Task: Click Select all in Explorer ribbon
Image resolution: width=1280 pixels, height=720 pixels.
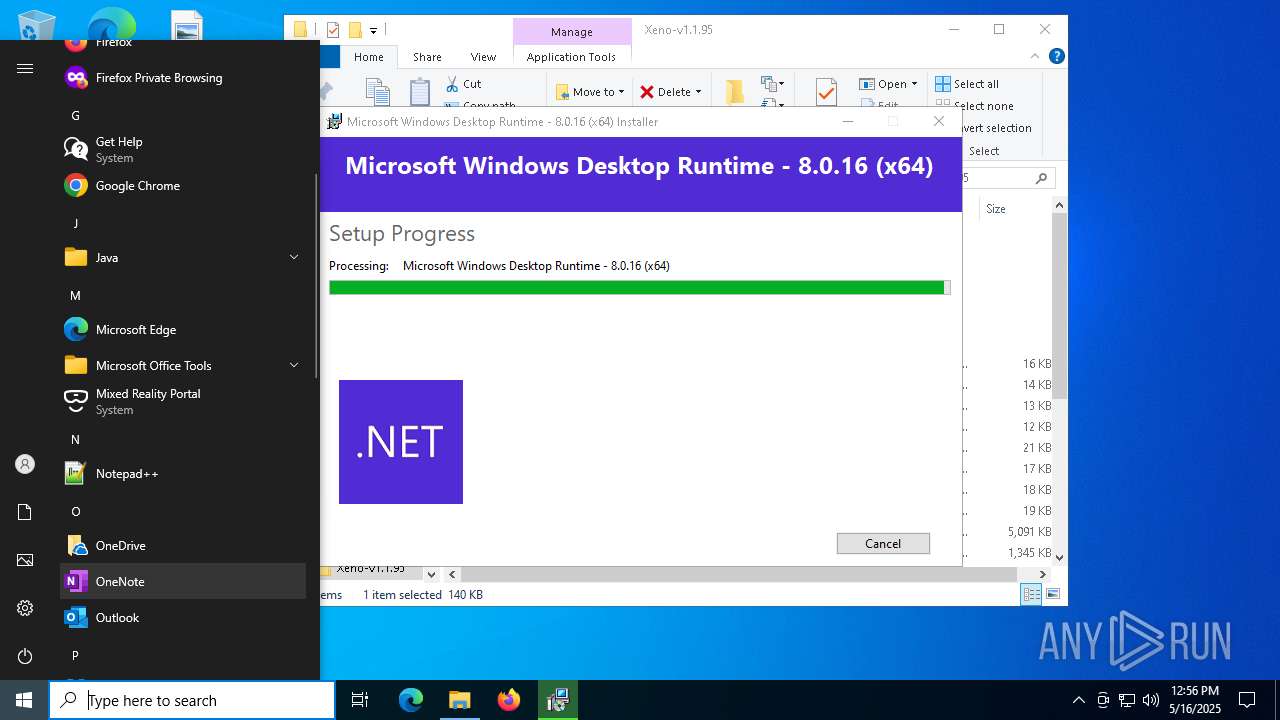Action: (967, 84)
